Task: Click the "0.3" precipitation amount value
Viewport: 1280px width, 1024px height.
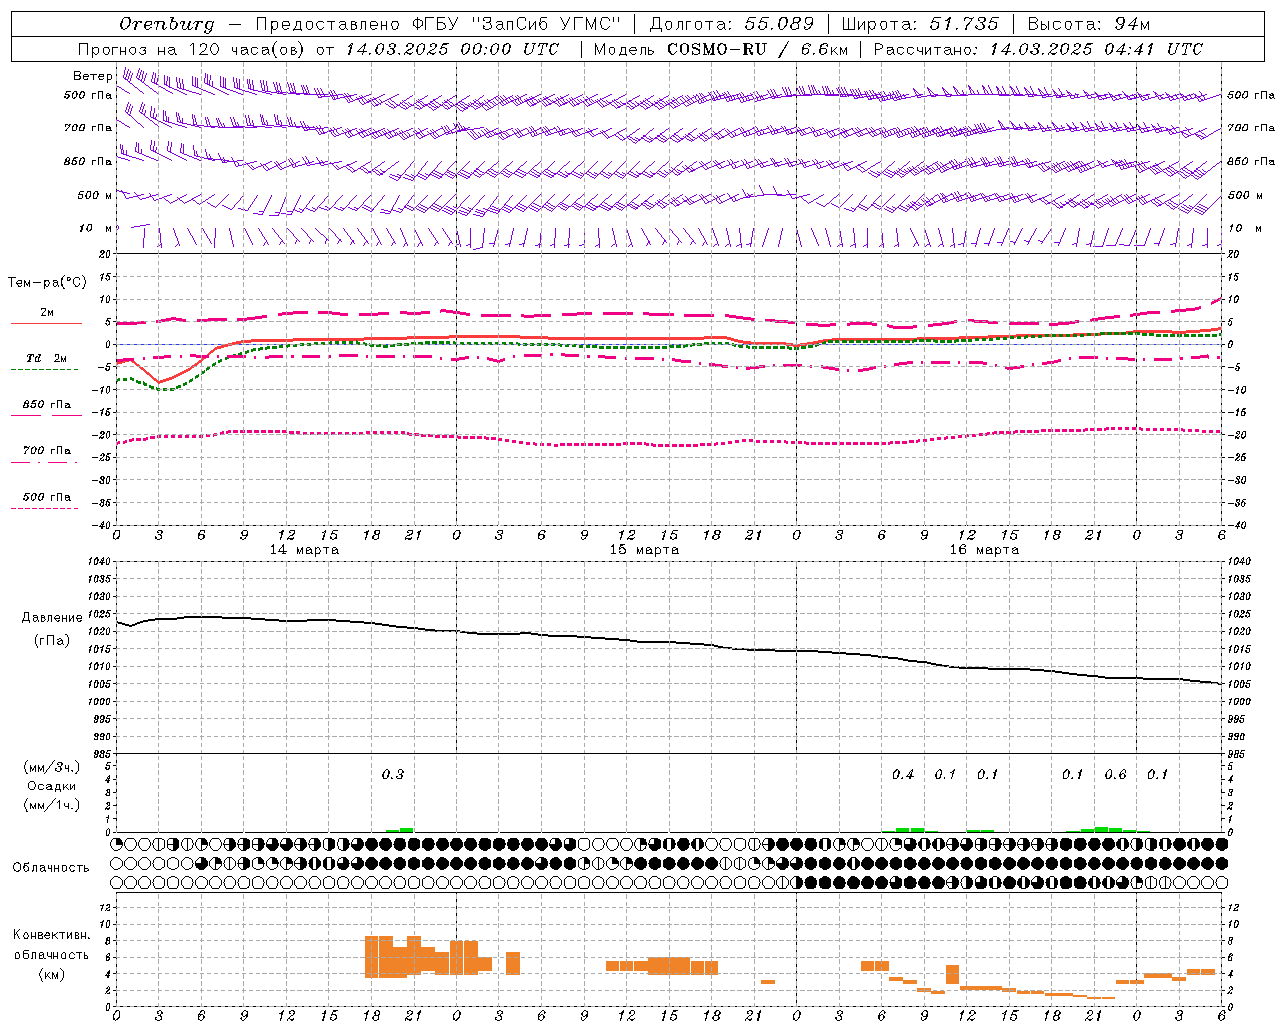Action: click(x=393, y=775)
